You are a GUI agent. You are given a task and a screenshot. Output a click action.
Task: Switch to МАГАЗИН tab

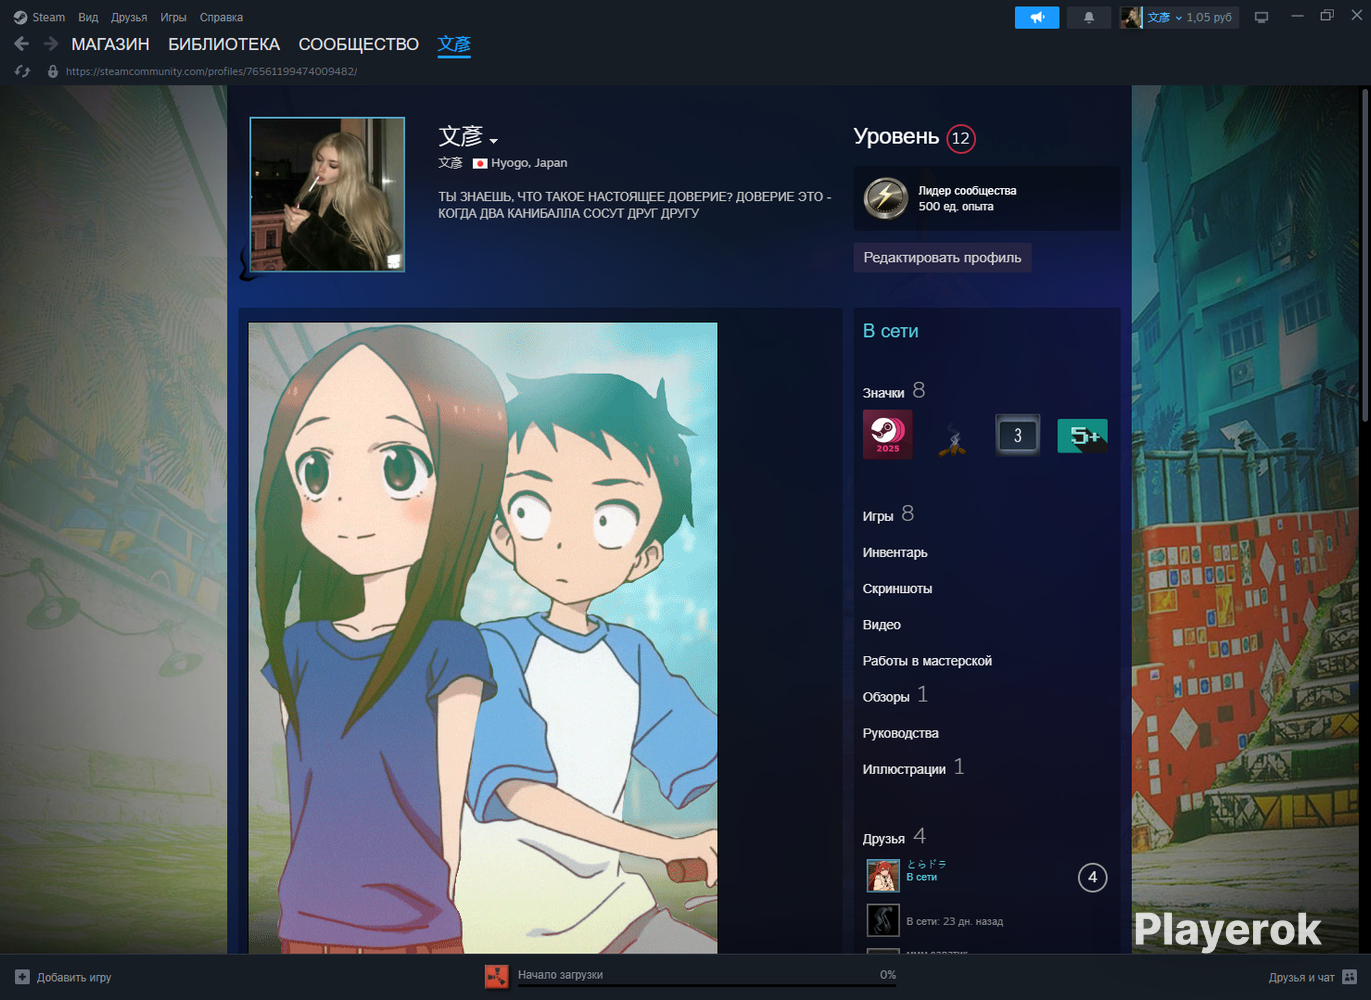(x=110, y=44)
